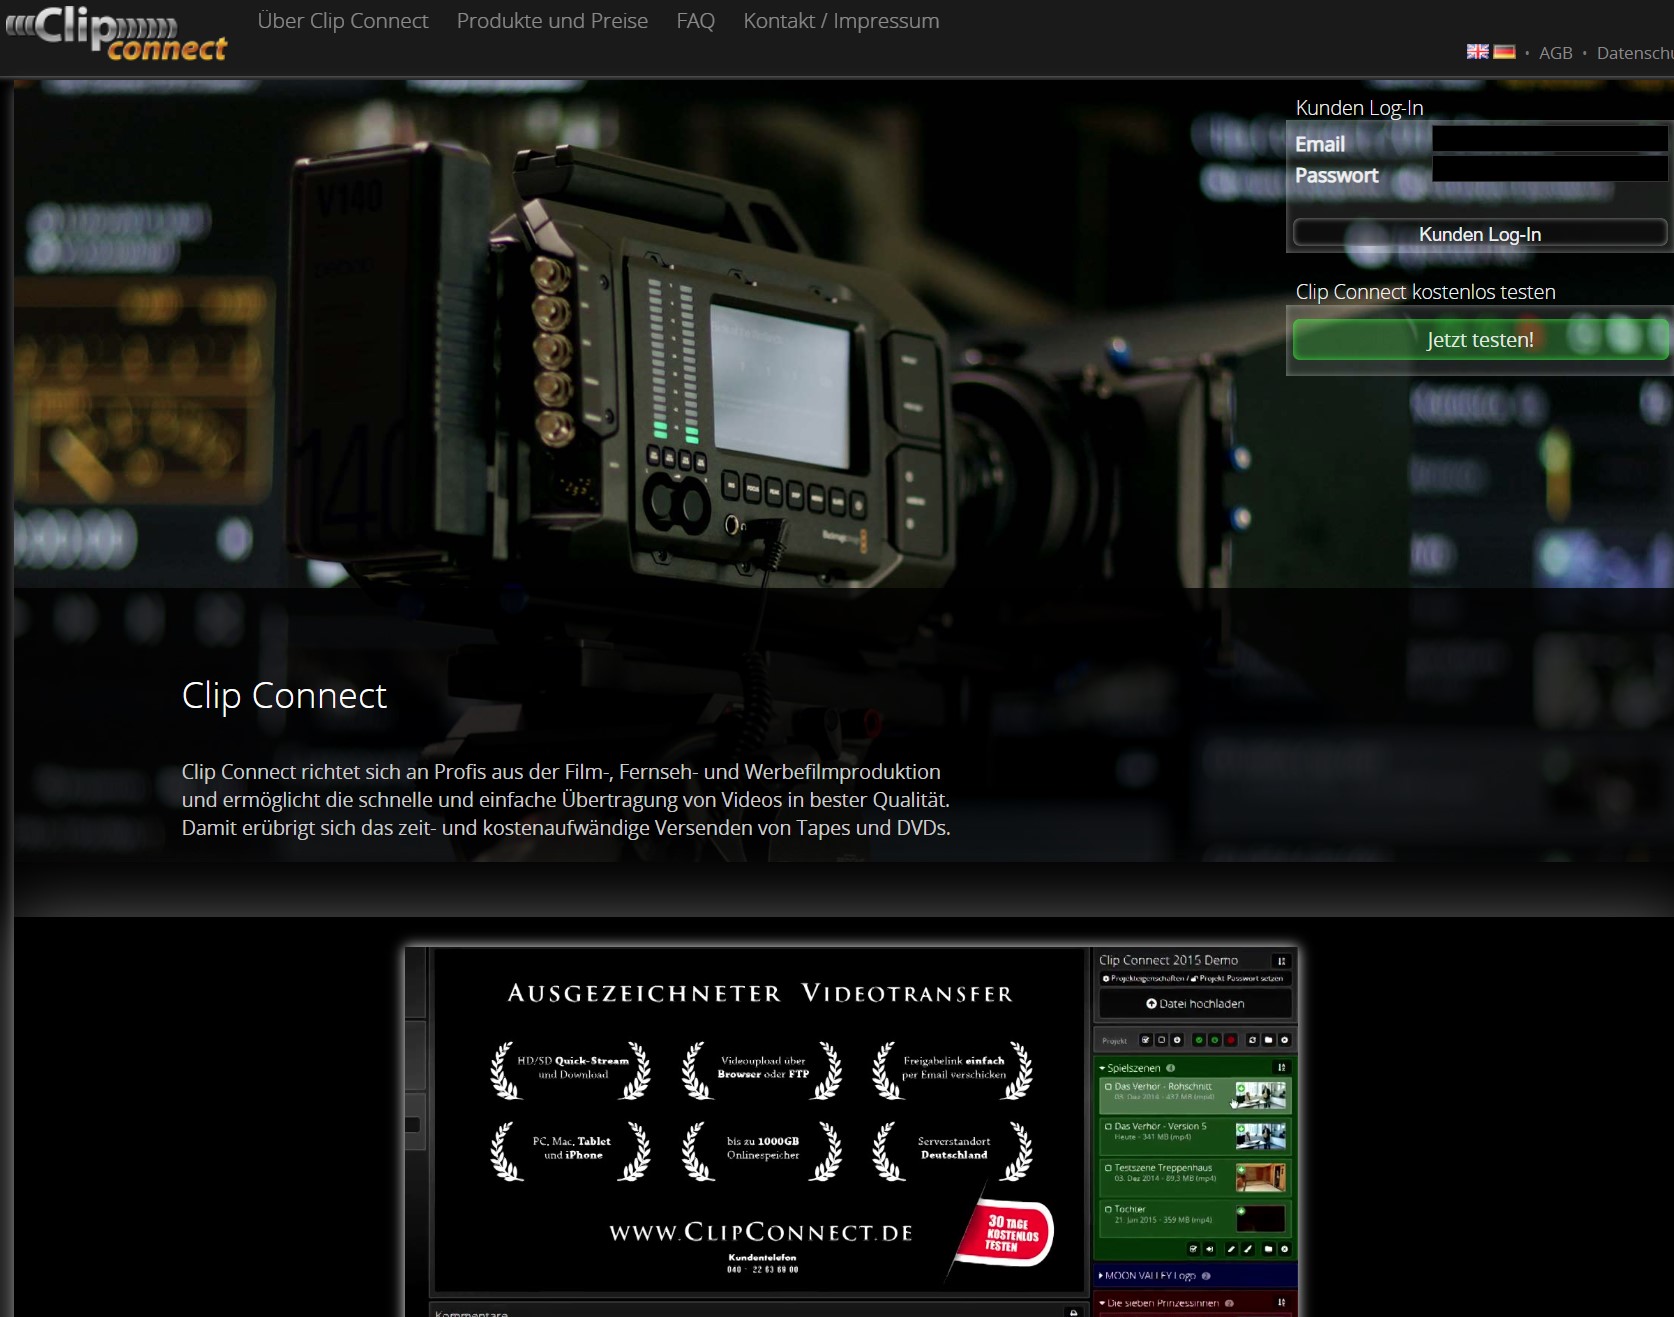The height and width of the screenshot is (1317, 1674).
Task: Collapse the Spielszenen folder
Action: click(1102, 1068)
